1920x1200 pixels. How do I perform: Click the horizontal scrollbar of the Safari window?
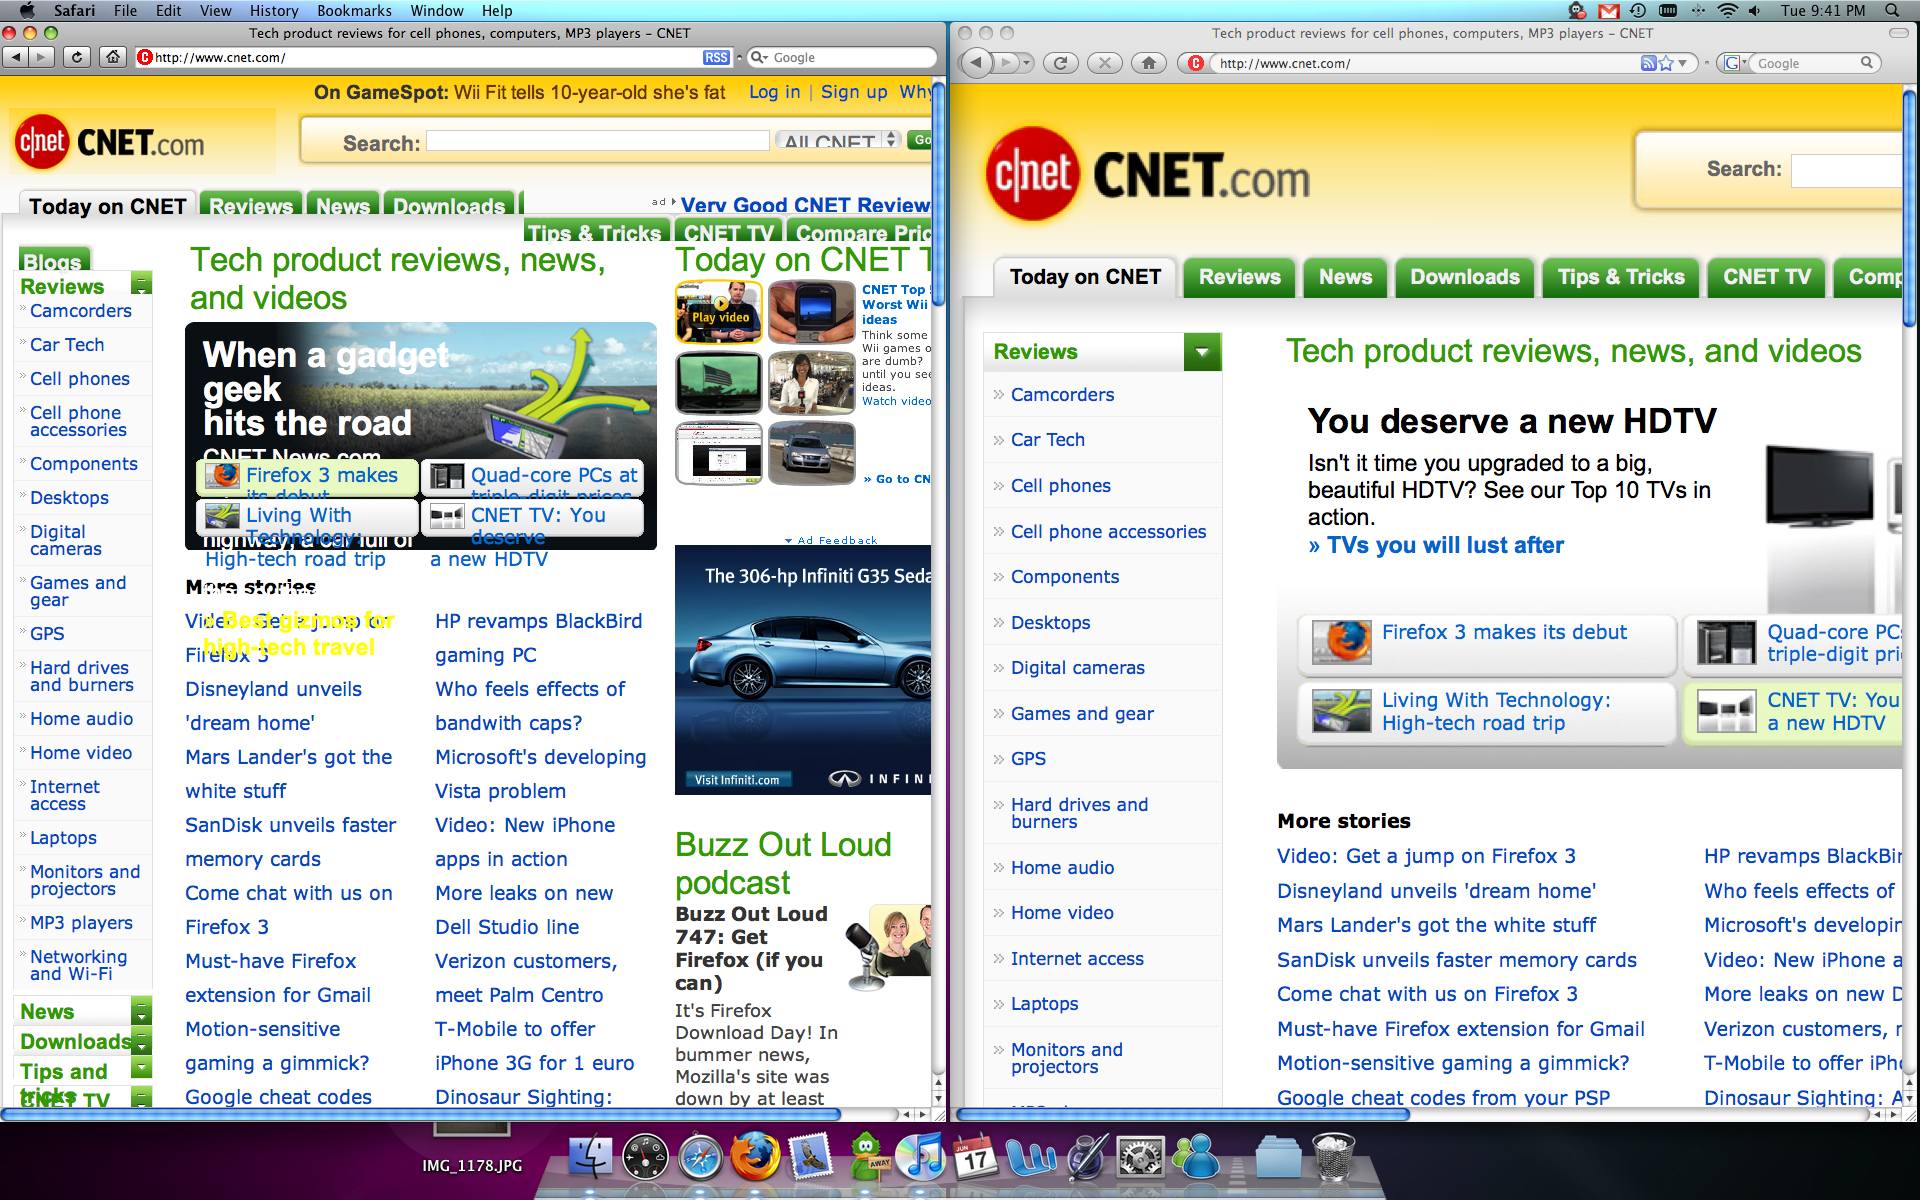420,1113
